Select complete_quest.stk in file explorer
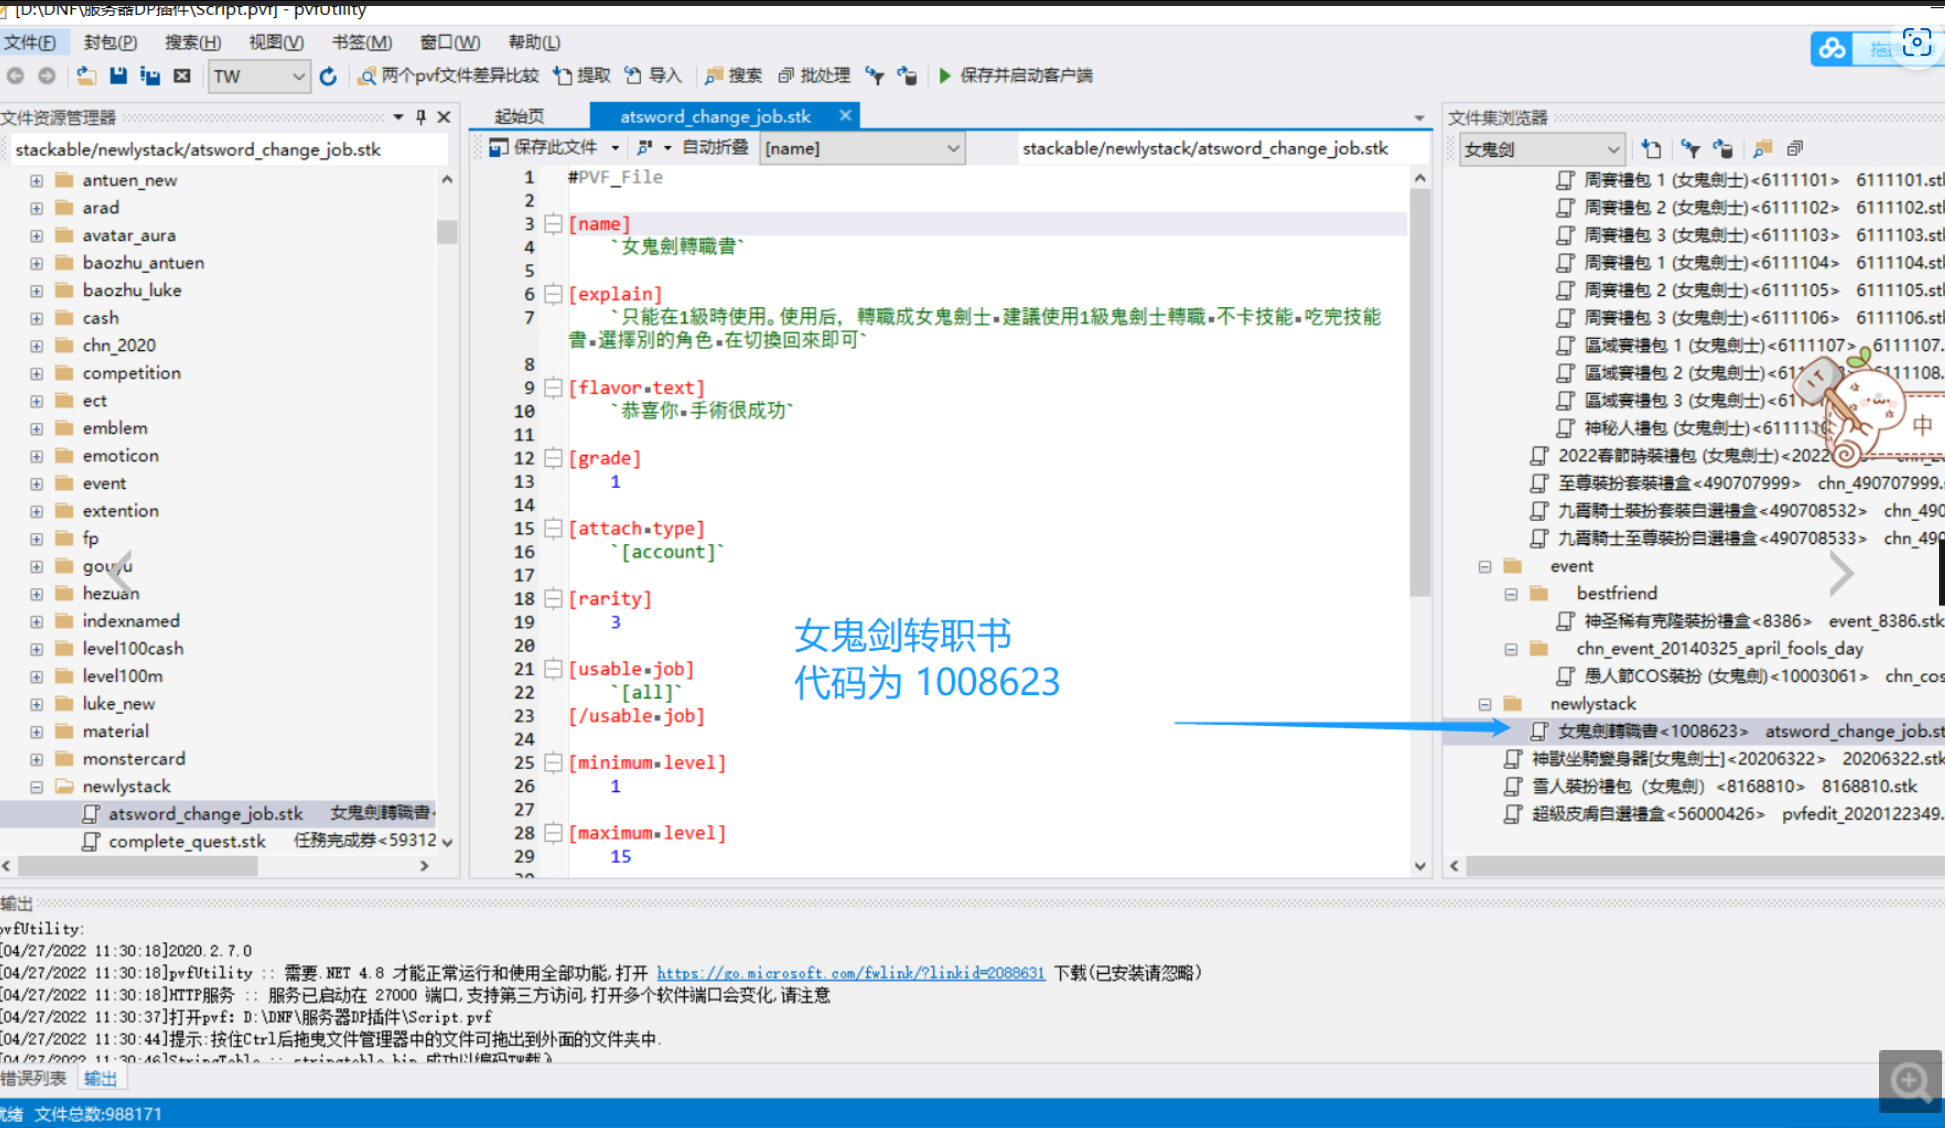The width and height of the screenshot is (1945, 1128). tap(187, 842)
